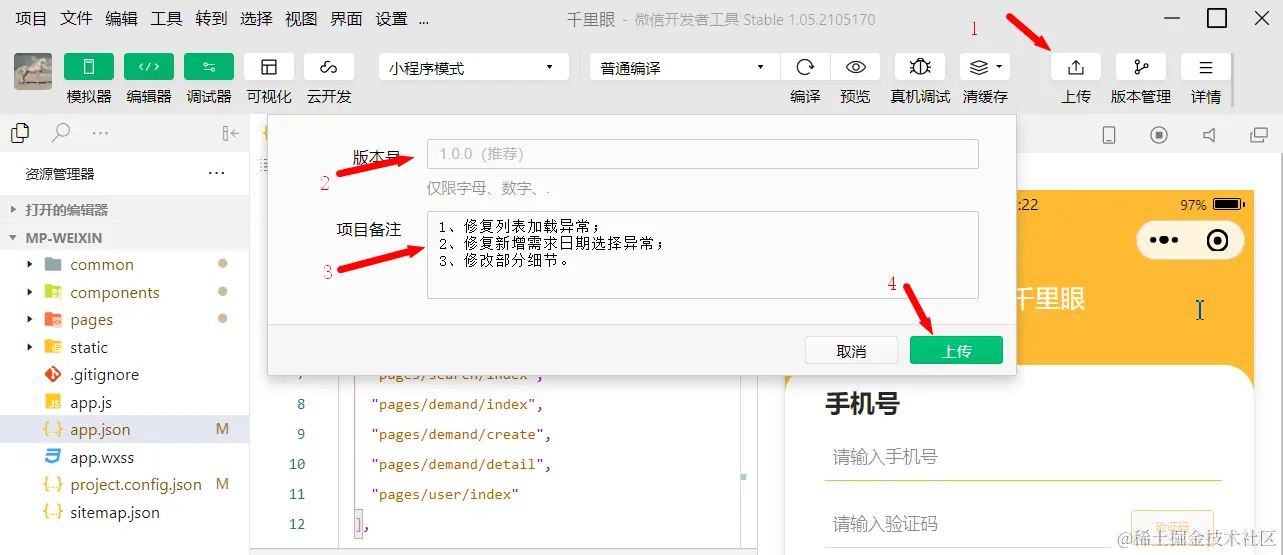Viewport: 1283px width, 555px height.
Task: Click the user avatar thumbnail
Action: (x=33, y=71)
